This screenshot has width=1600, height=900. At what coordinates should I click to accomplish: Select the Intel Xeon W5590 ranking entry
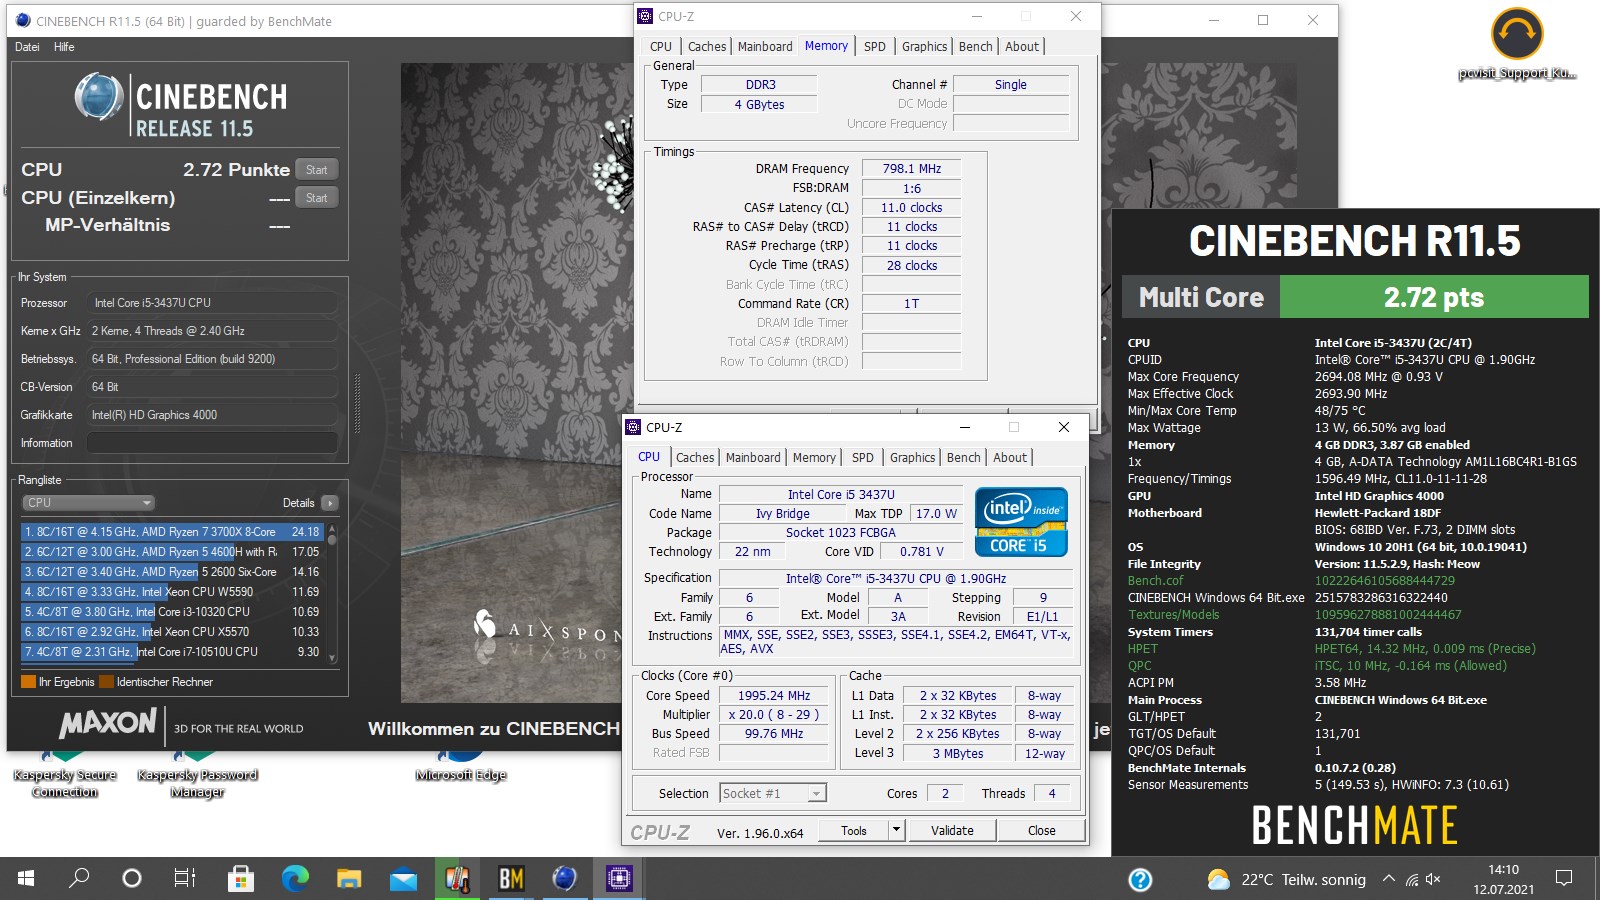(172, 592)
